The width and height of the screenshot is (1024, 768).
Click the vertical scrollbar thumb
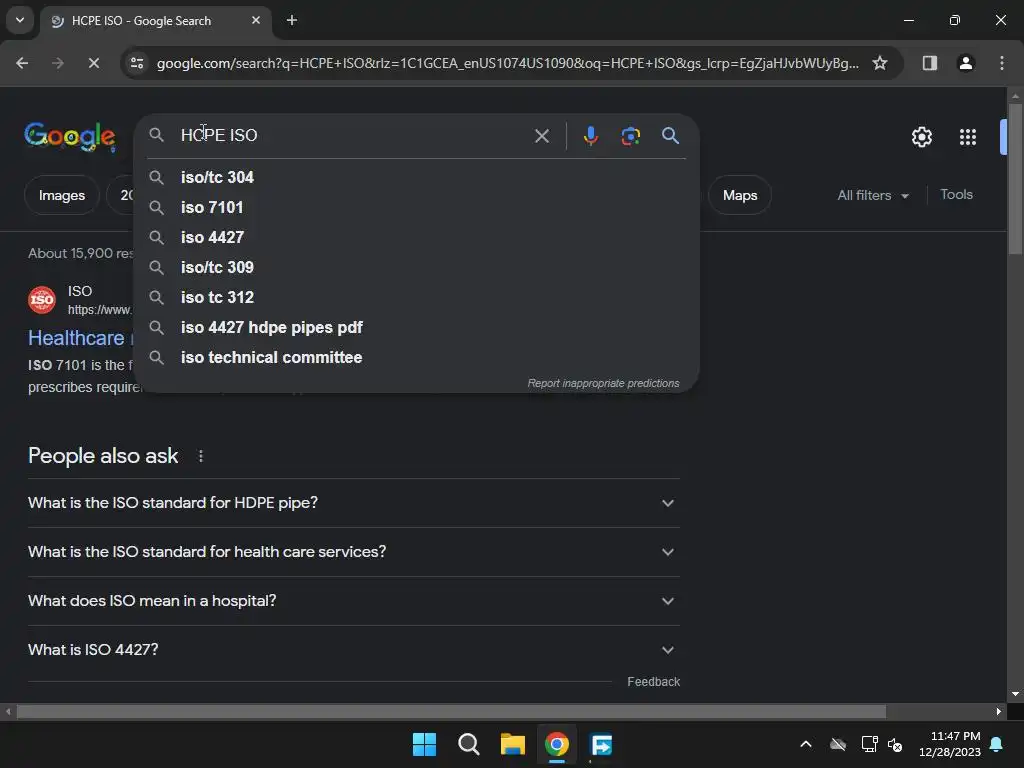(x=1015, y=178)
